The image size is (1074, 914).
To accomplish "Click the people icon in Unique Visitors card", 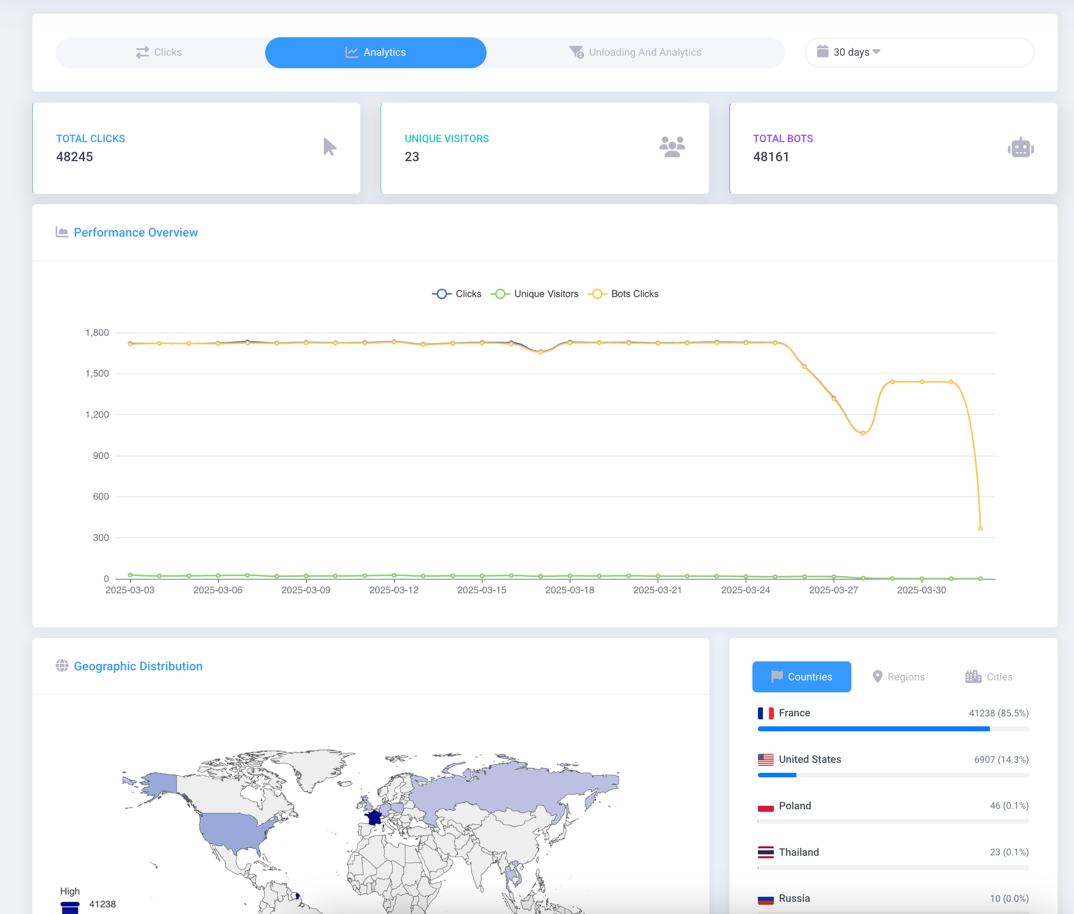I will tap(672, 147).
